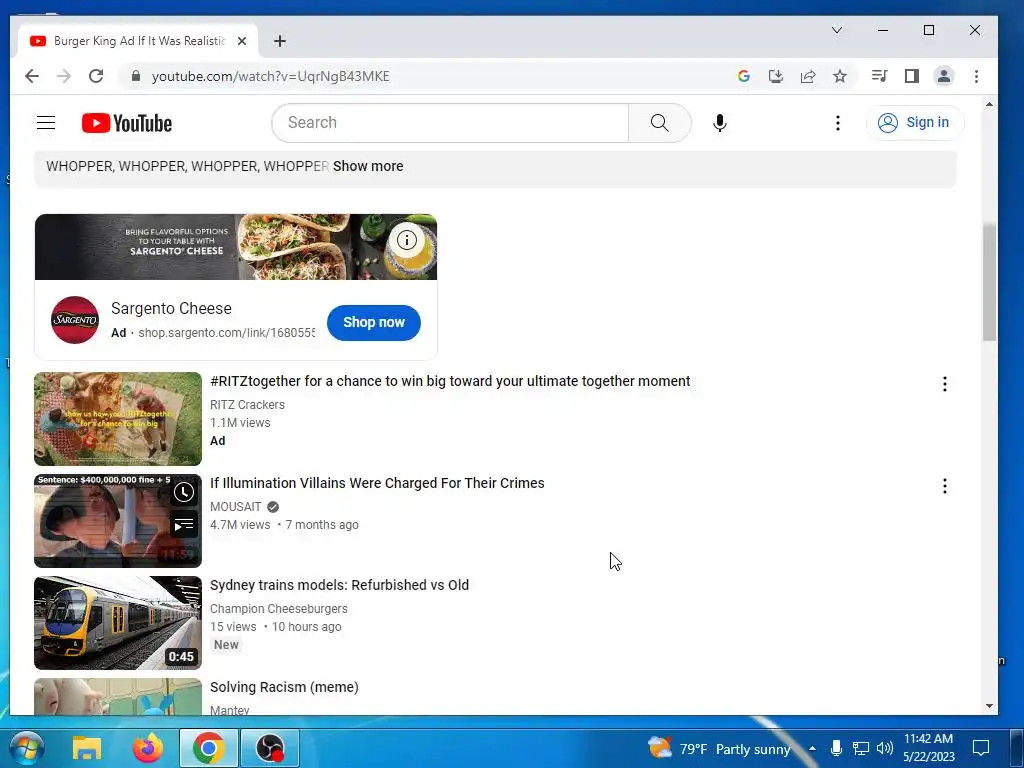Viewport: 1024px width, 768px height.
Task: Toggle Chrome side panel icon
Action: pos(912,76)
